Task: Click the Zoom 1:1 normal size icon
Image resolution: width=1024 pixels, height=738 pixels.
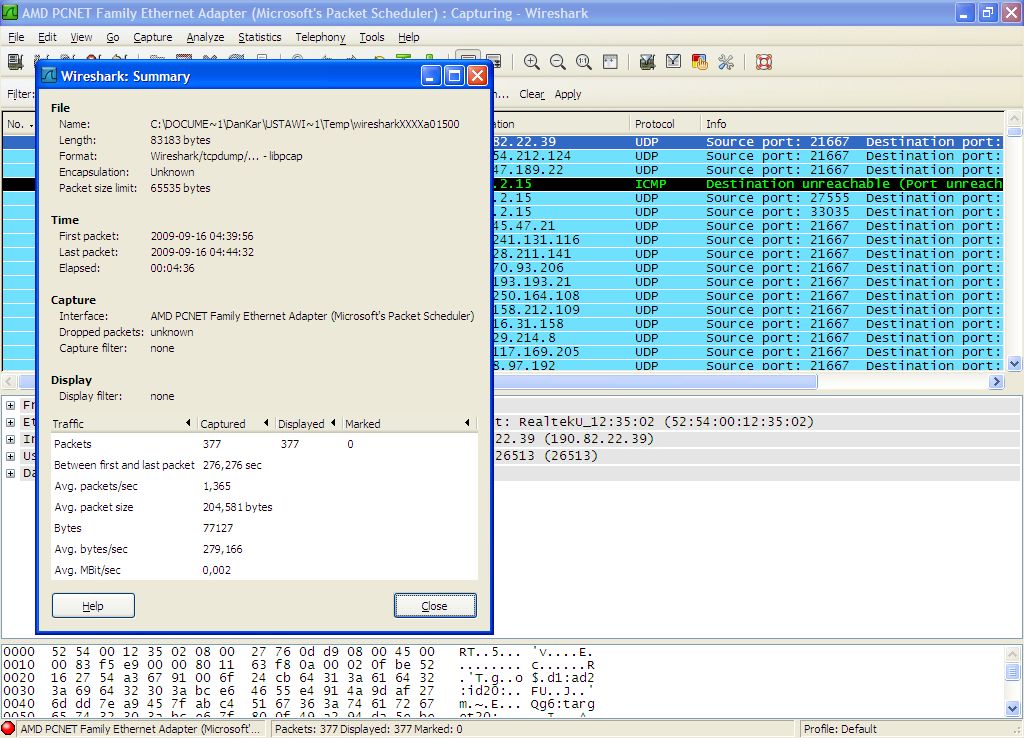Action: tap(584, 62)
